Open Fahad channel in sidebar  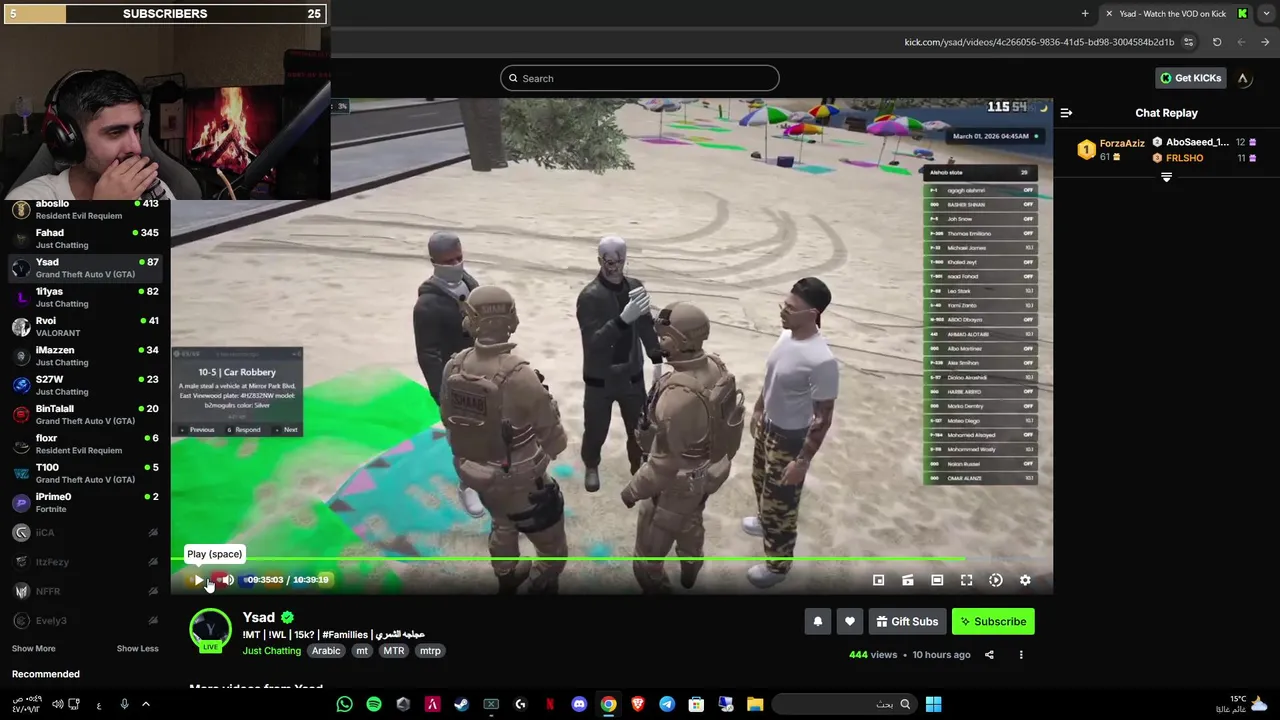point(85,239)
